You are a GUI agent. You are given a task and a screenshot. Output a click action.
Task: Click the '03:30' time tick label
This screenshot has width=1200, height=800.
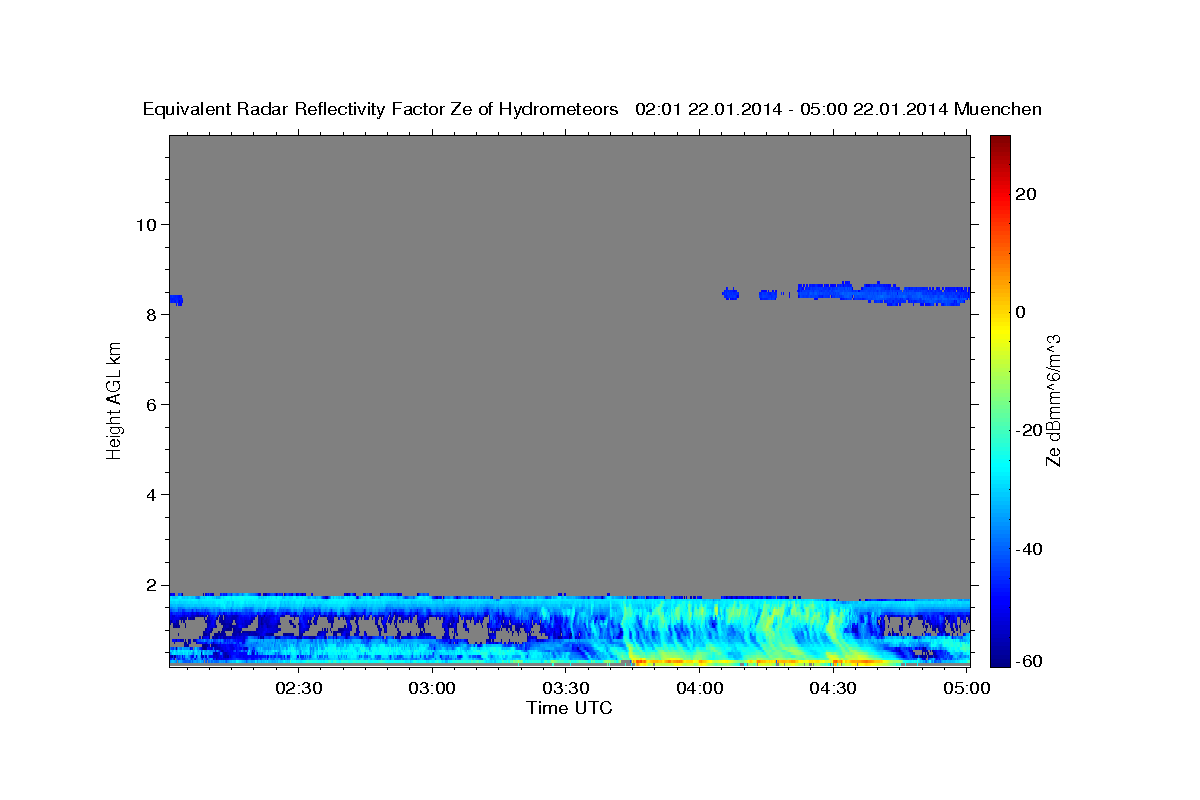[x=566, y=688]
